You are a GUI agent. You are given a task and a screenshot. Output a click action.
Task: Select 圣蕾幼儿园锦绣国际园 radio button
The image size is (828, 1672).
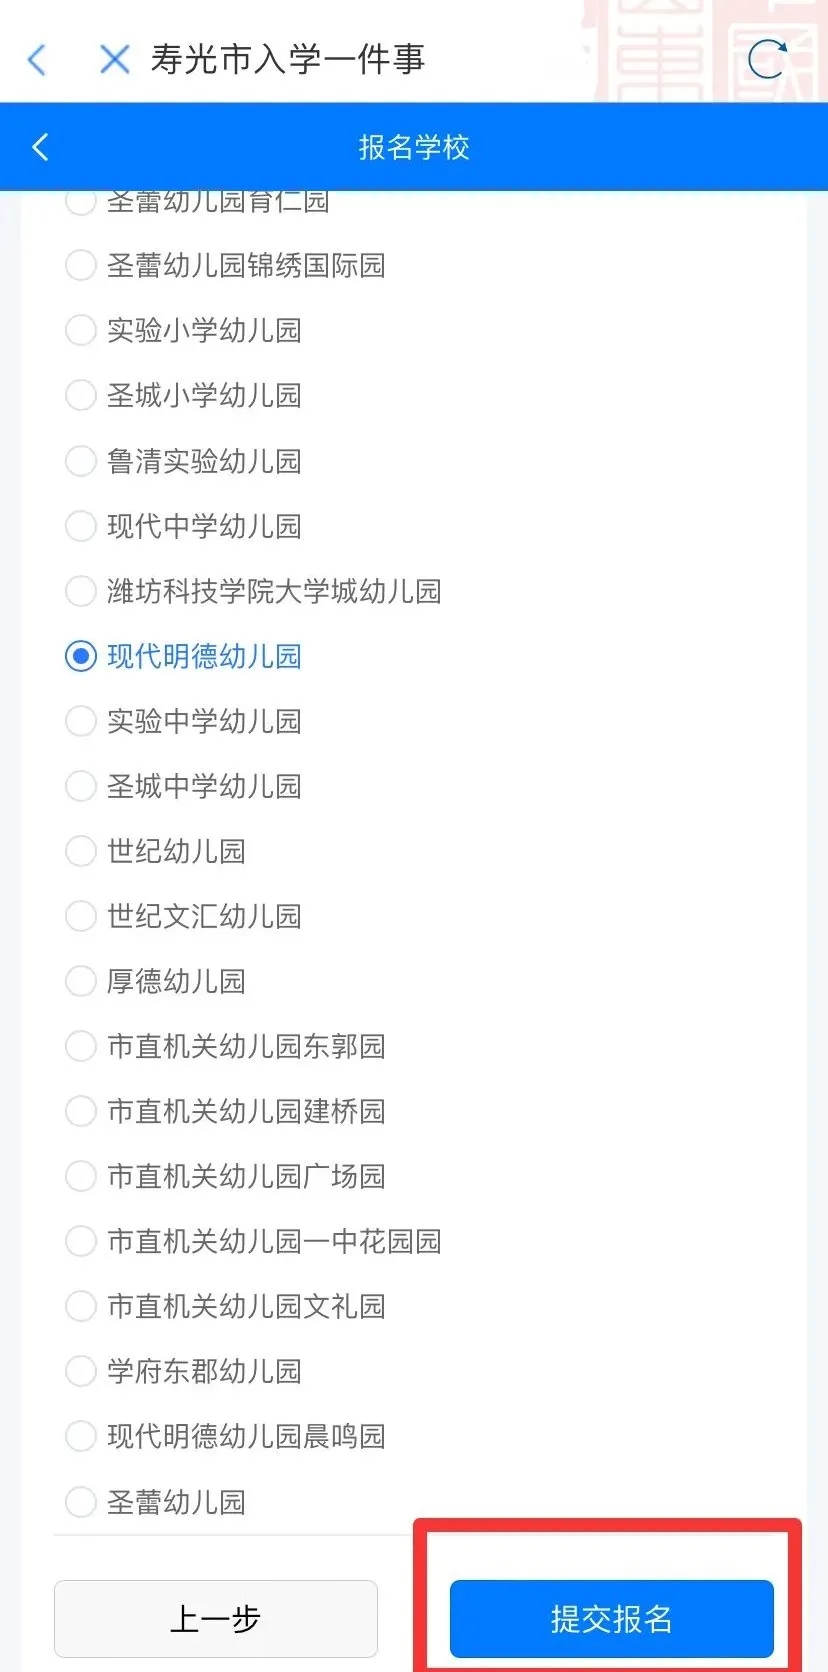80,266
